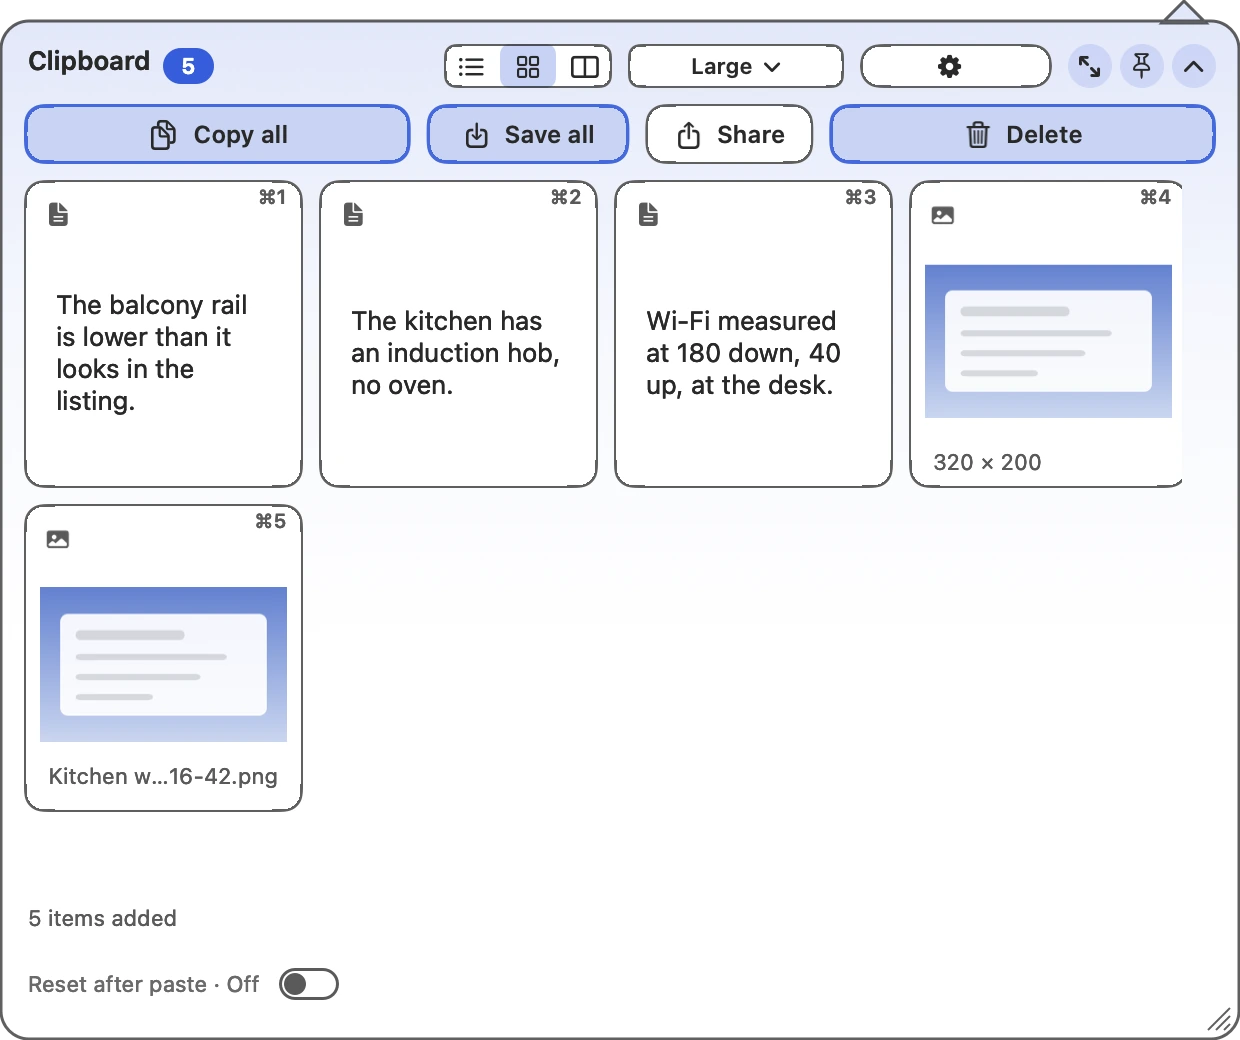Click the expand arrows icon
Screen dimensions: 1240x1040
tap(1090, 67)
